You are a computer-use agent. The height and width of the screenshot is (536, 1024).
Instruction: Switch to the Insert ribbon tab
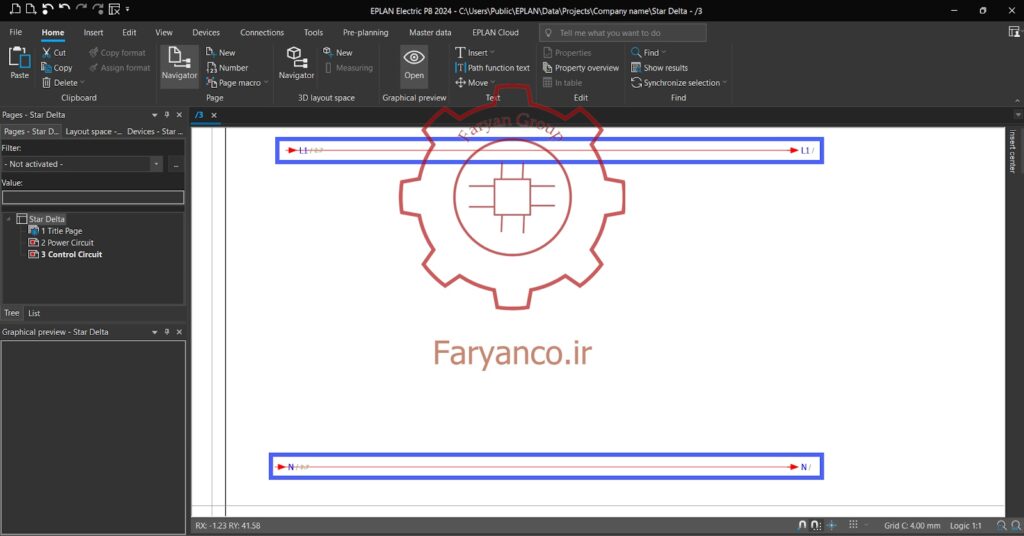93,32
